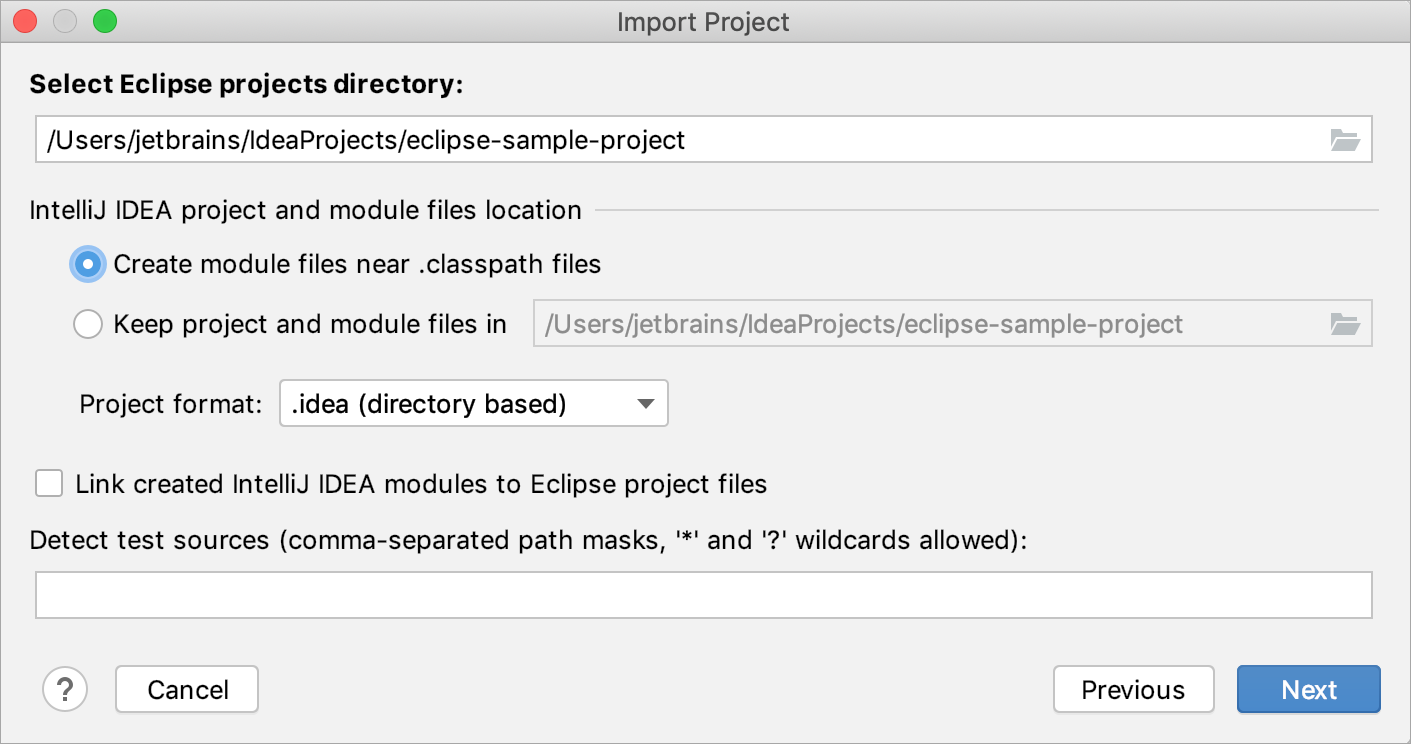
Task: Open help with the question mark button
Action: point(65,689)
